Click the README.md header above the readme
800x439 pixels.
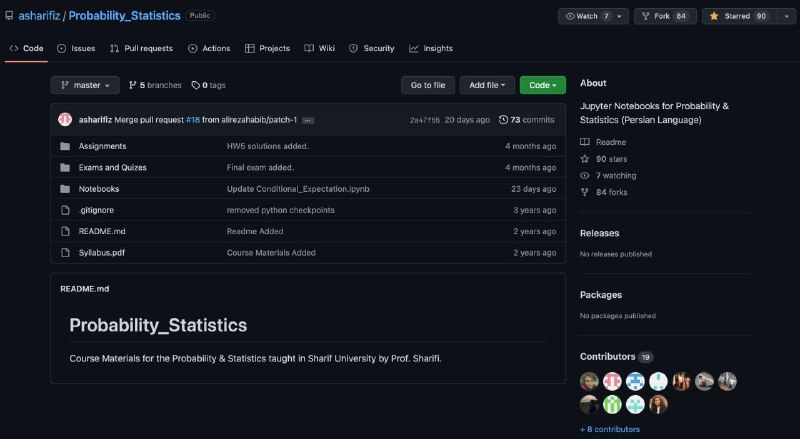pos(85,289)
